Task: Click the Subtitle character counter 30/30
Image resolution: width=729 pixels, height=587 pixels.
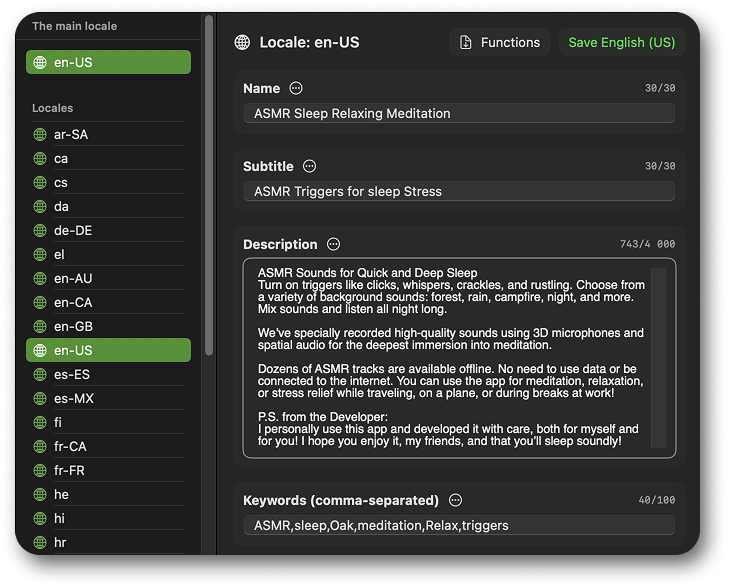Action: tap(660, 166)
